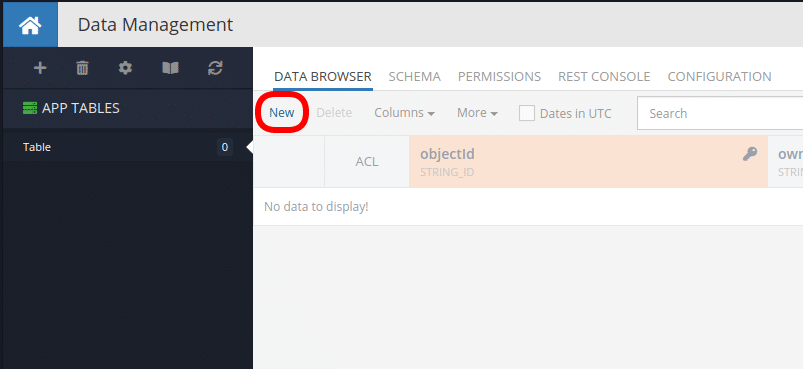
Task: Enable the Dates in UTC checkbox
Action: pos(526,113)
